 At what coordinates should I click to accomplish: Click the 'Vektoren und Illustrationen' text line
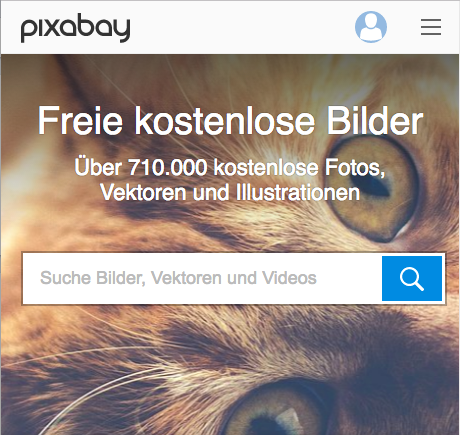[x=230, y=192]
